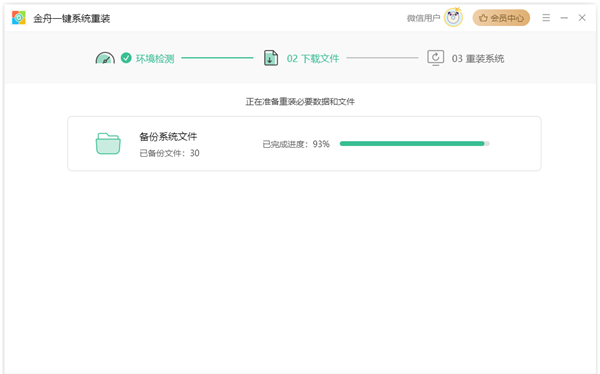Select the 环境检测 step label
The height and width of the screenshot is (374, 600).
point(155,59)
